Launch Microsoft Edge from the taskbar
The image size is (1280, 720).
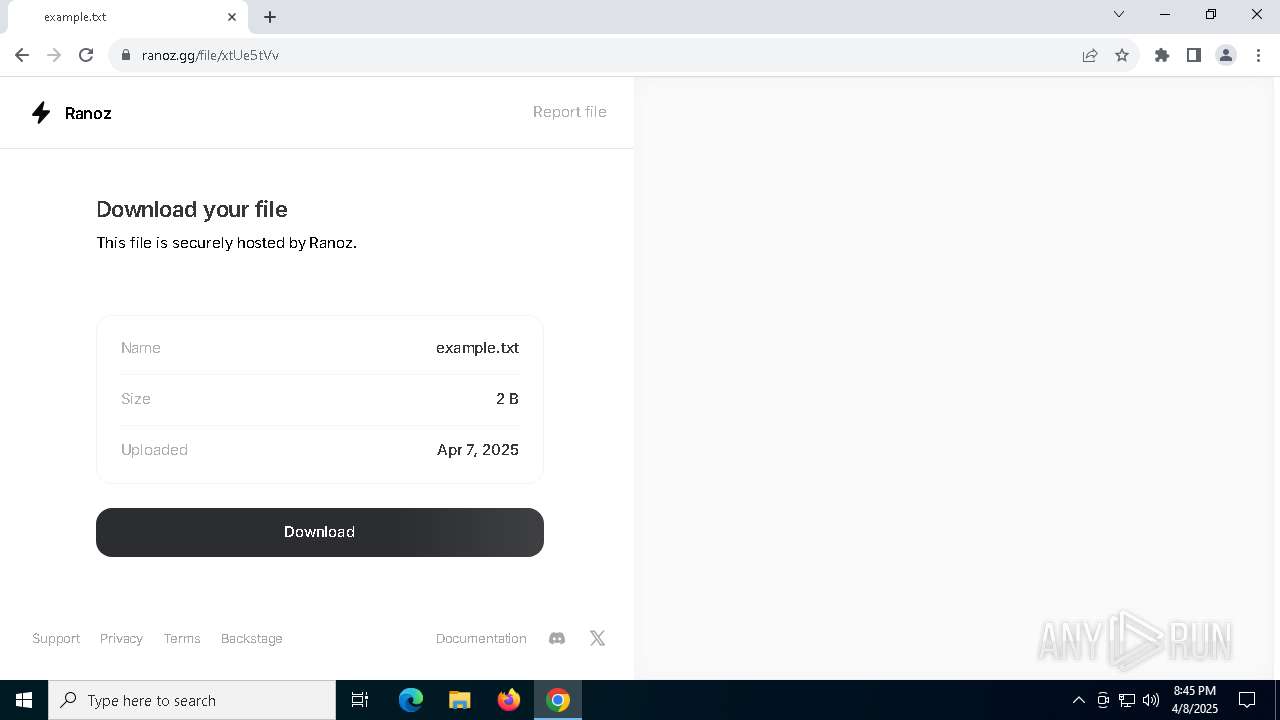coord(411,700)
